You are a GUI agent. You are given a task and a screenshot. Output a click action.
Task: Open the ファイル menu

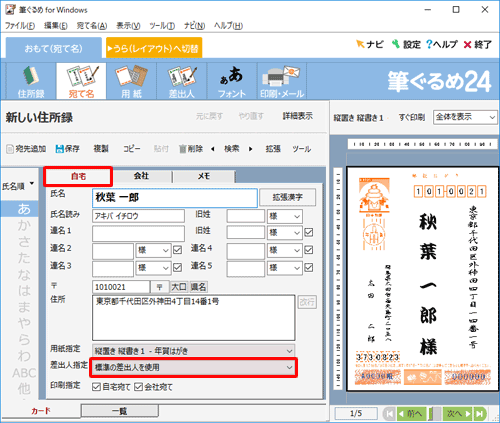pyautogui.click(x=20, y=26)
